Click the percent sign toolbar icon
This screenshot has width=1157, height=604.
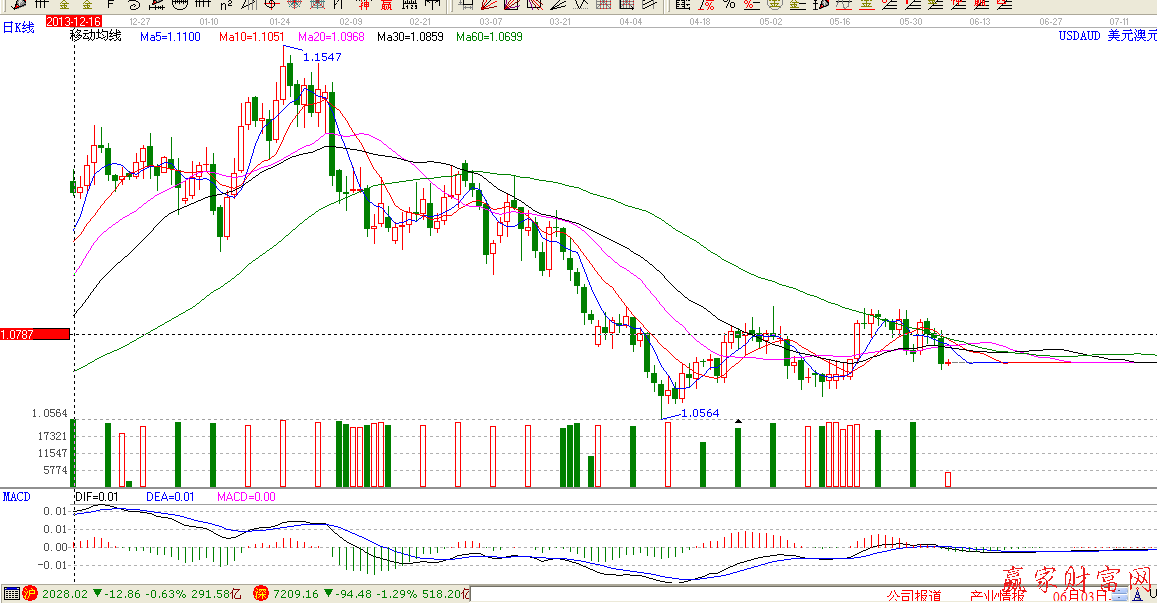click(729, 5)
